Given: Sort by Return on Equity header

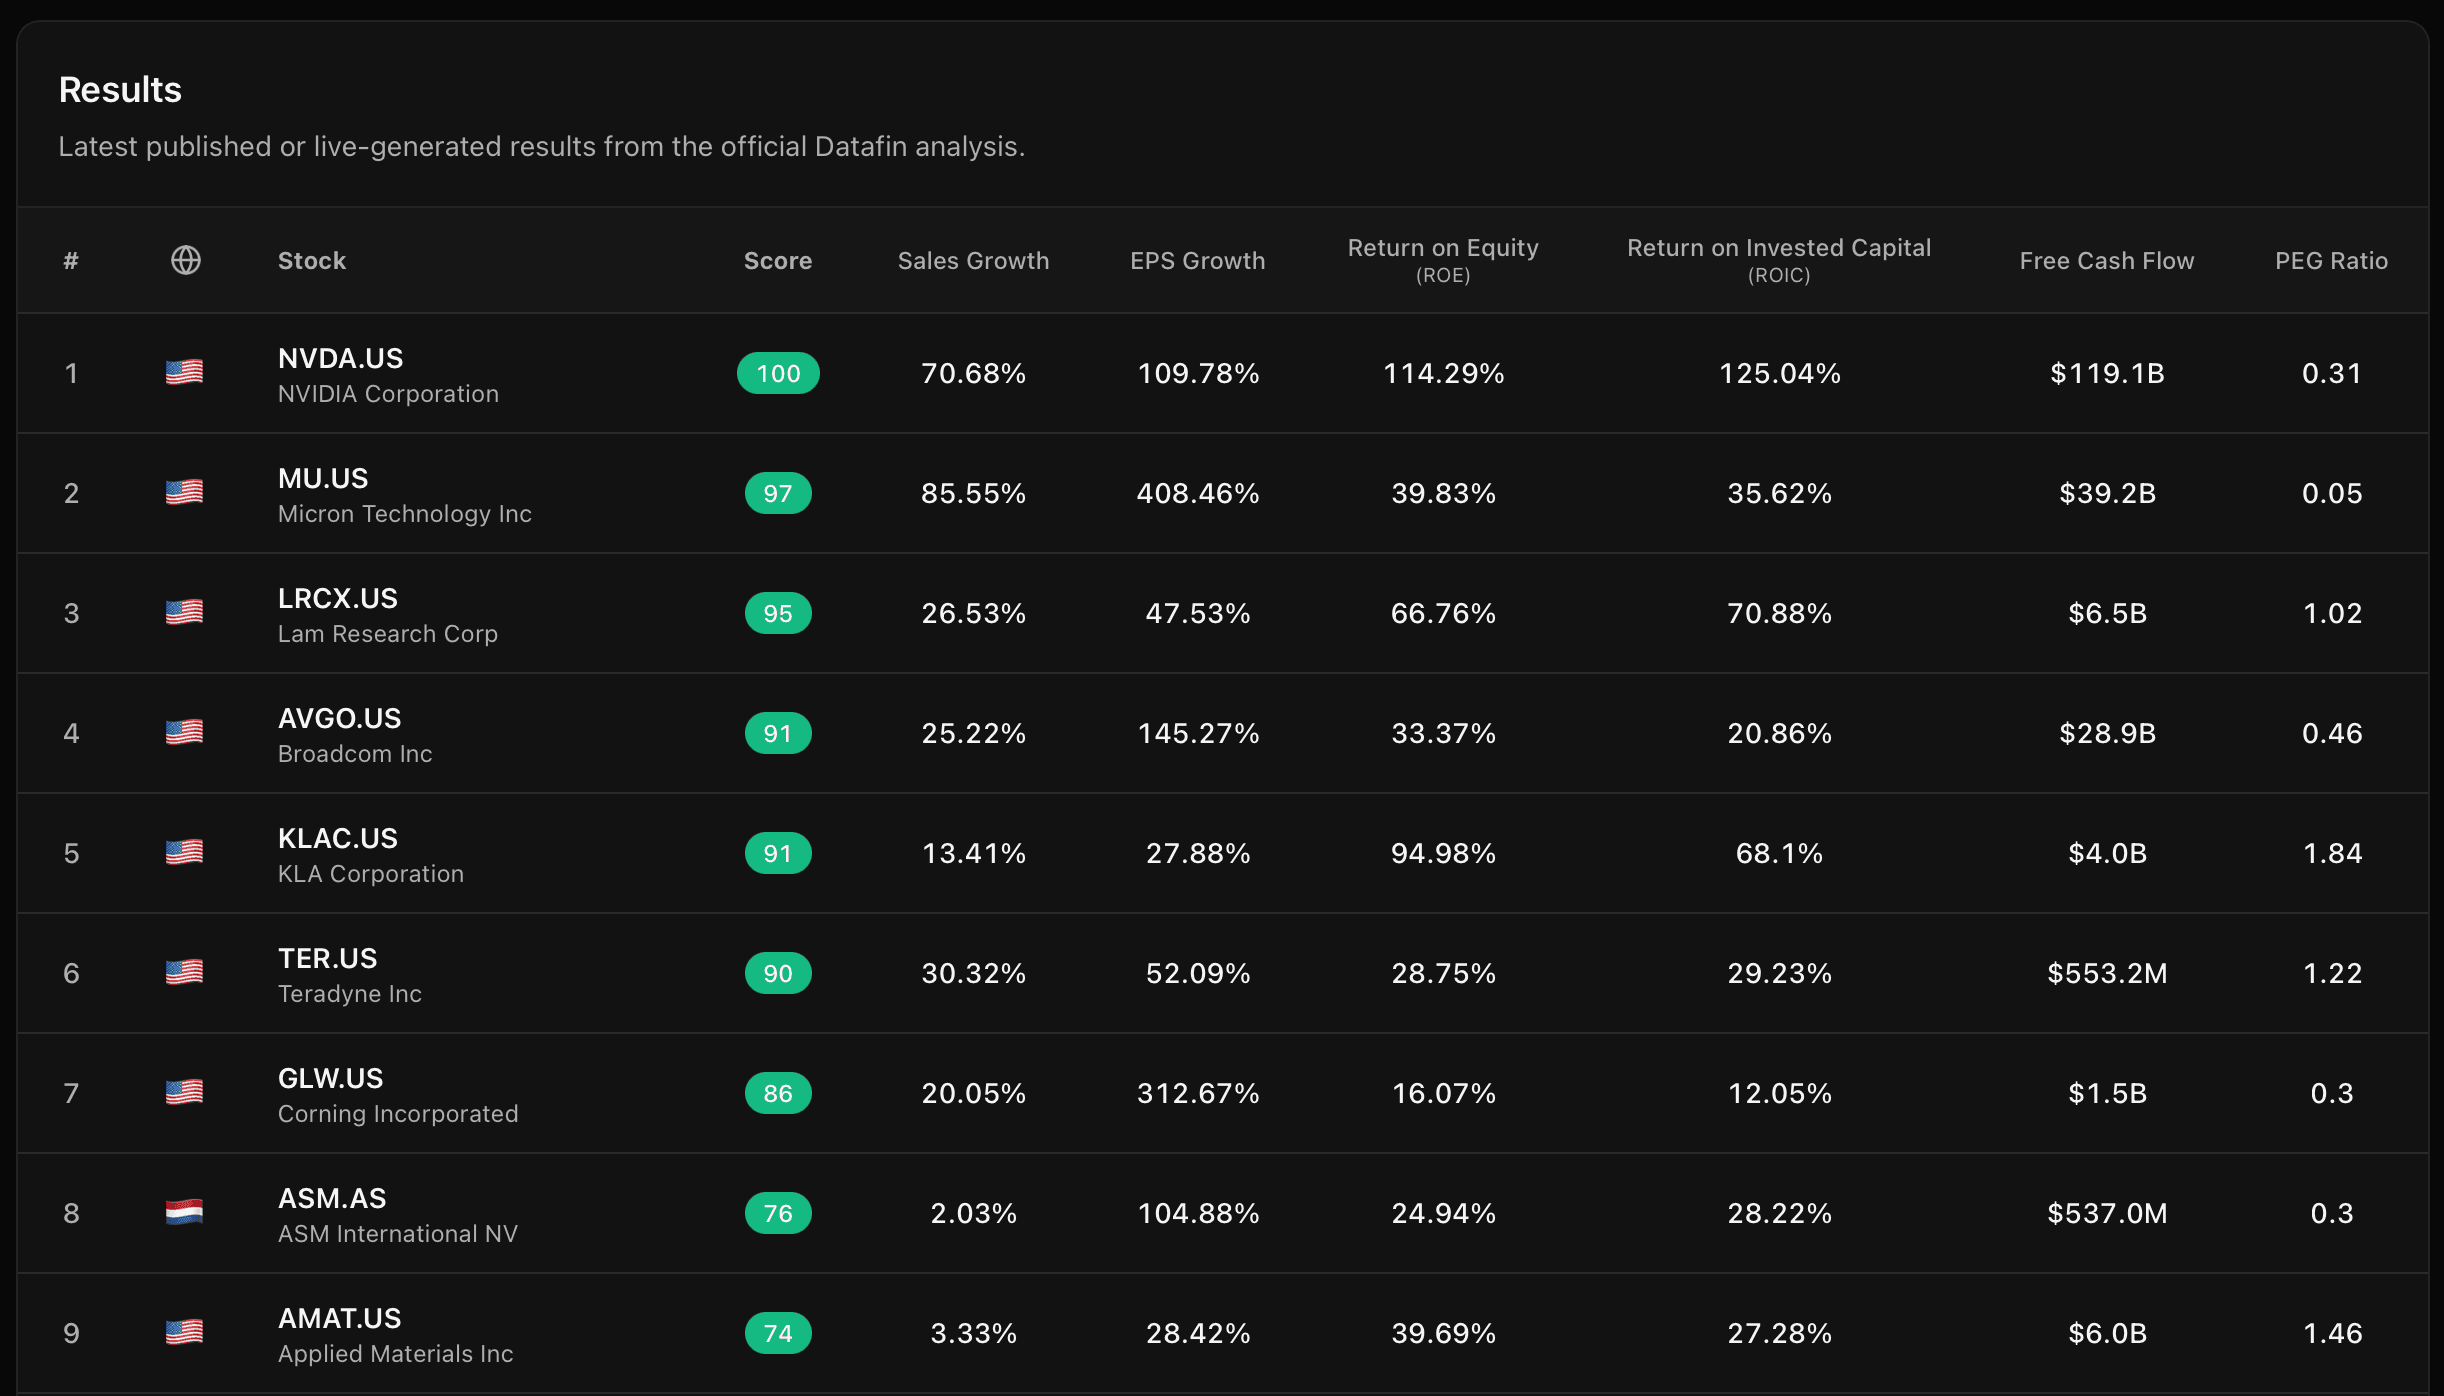Looking at the screenshot, I should [x=1443, y=260].
